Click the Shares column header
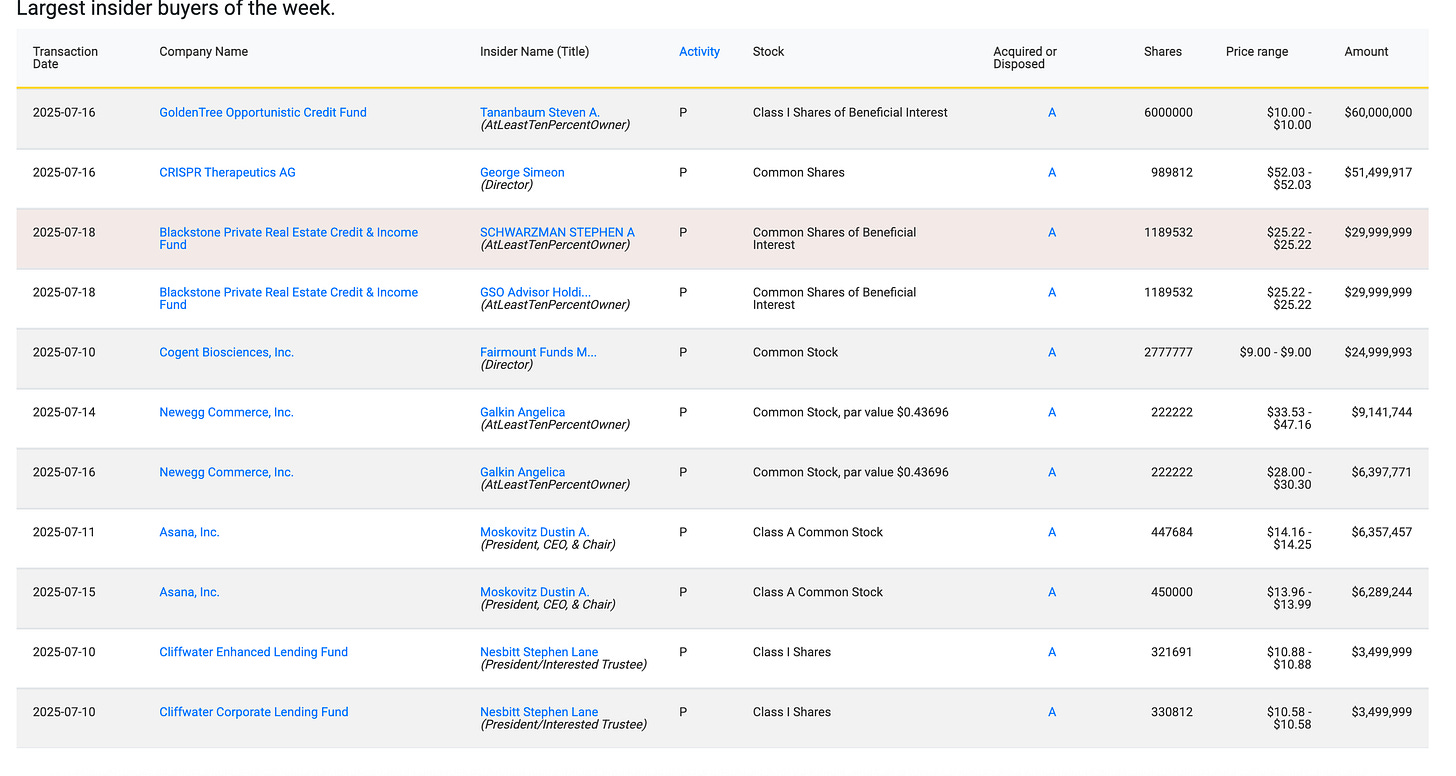This screenshot has height=776, width=1456. pos(1163,52)
